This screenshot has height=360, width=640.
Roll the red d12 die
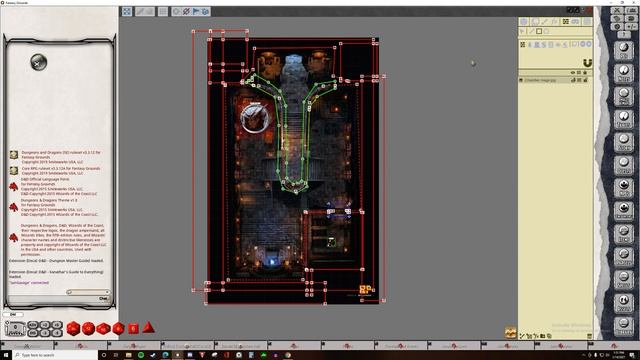coord(89,328)
